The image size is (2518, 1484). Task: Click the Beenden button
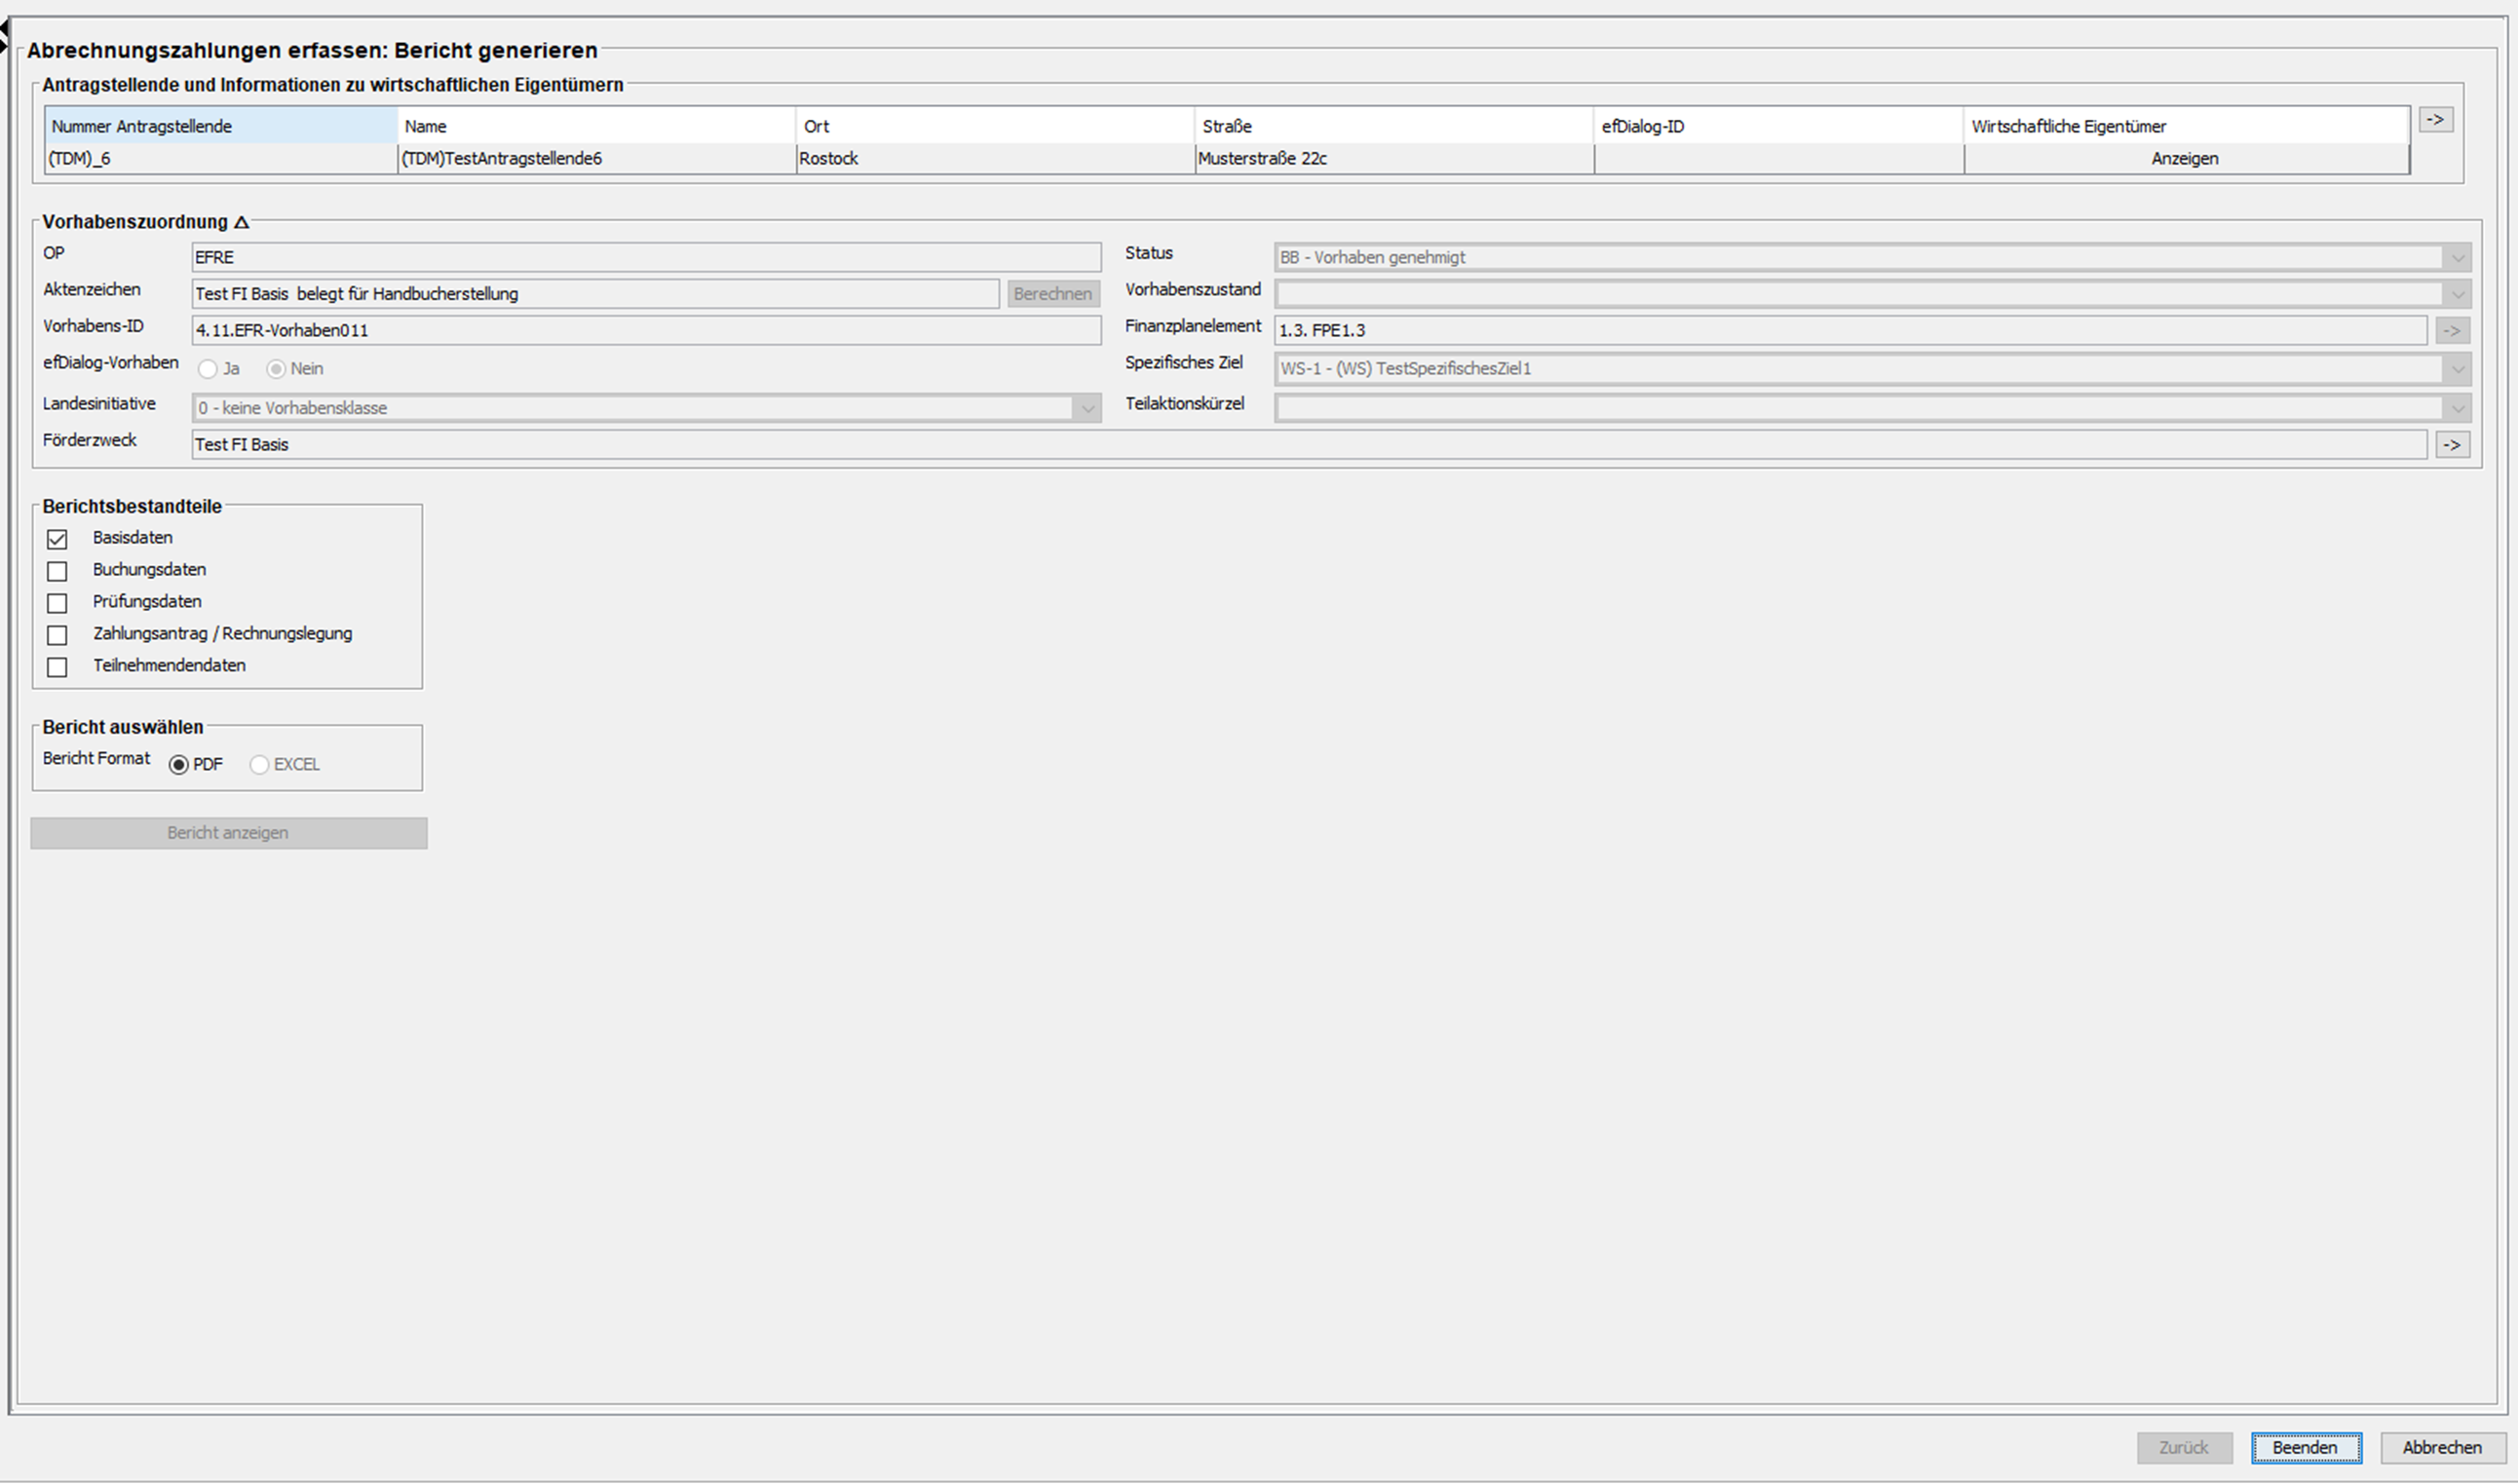pyautogui.click(x=2305, y=1447)
